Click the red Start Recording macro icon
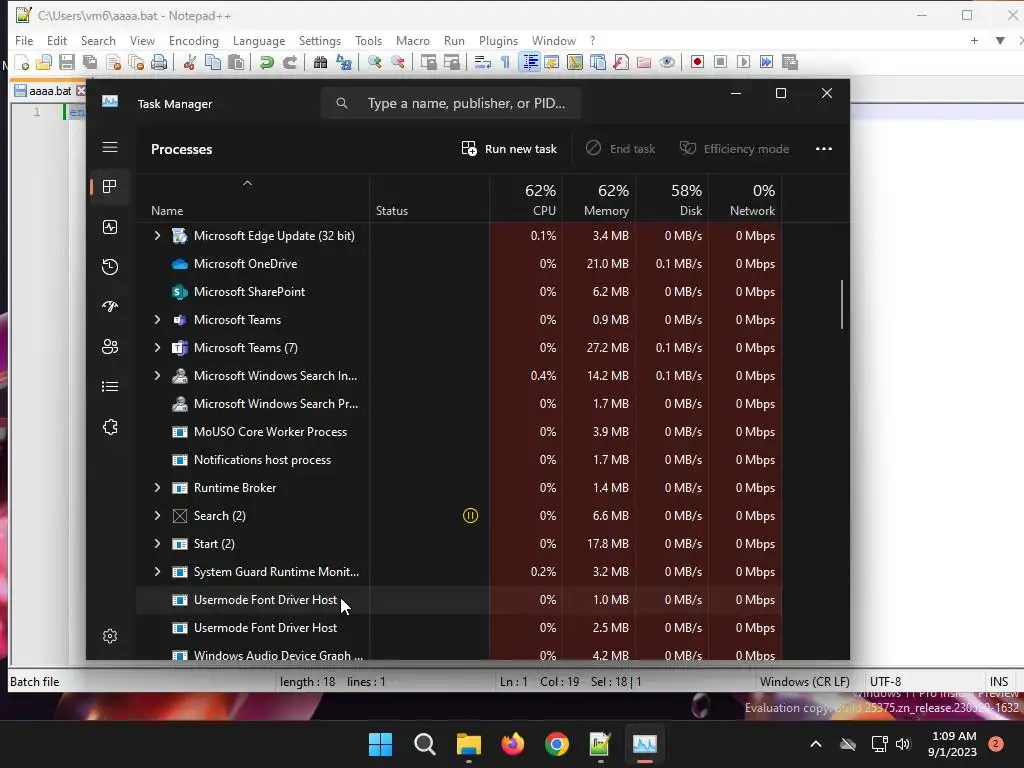 697,62
